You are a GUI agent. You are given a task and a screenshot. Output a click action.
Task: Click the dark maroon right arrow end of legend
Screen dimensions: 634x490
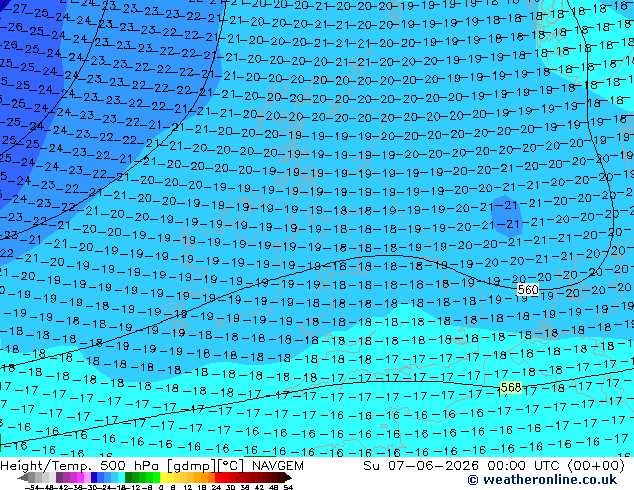click(x=287, y=477)
